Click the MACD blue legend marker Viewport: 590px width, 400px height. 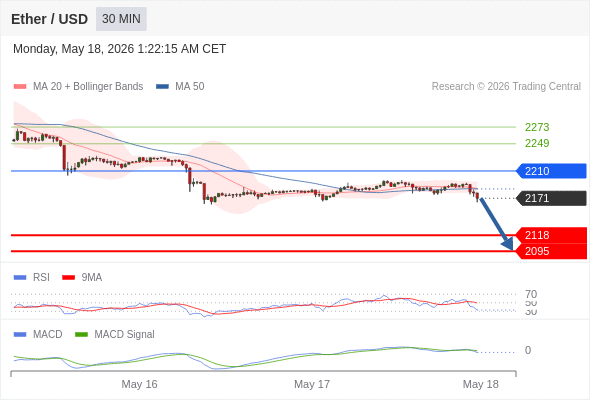[x=20, y=335]
